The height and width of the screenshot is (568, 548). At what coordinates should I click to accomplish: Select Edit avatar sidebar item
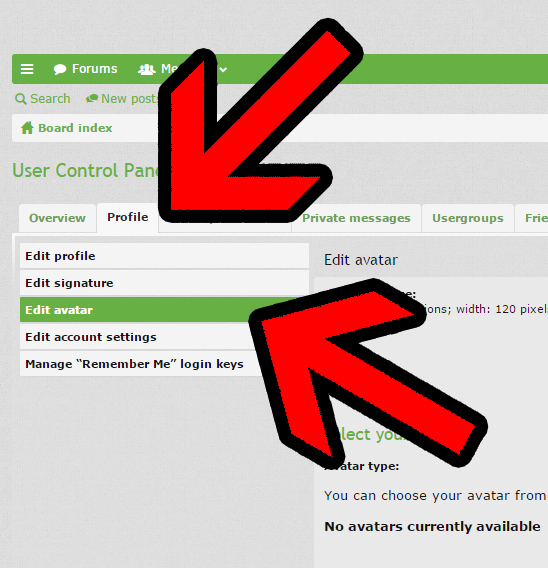coord(159,310)
